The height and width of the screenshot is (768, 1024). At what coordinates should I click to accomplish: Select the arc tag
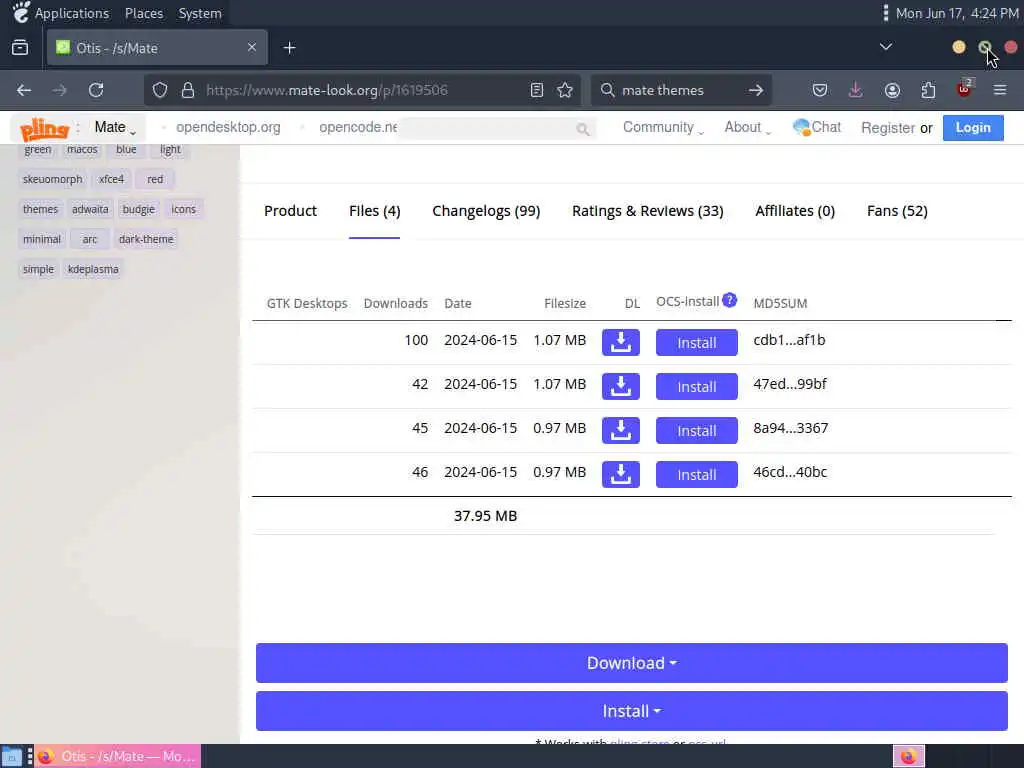point(89,239)
